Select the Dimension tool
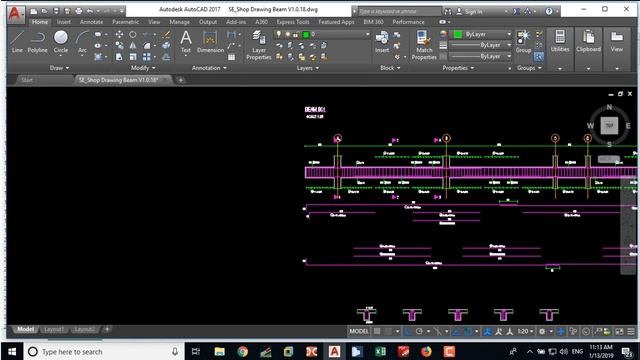640x360 pixels. point(210,41)
